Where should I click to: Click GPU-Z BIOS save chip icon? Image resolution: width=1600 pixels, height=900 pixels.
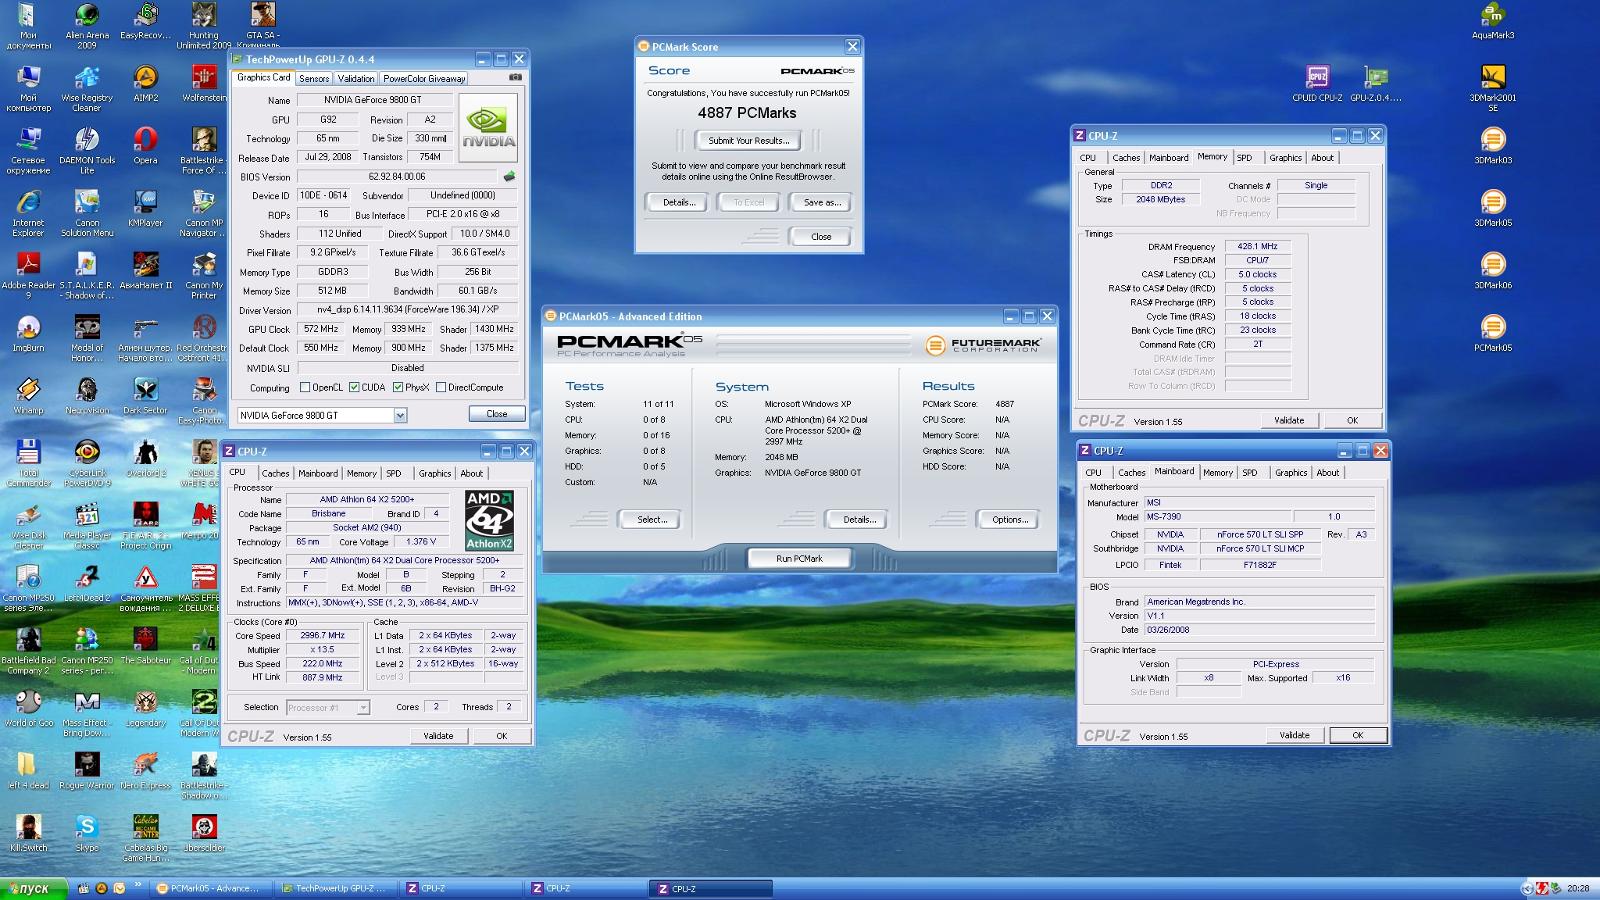point(509,176)
